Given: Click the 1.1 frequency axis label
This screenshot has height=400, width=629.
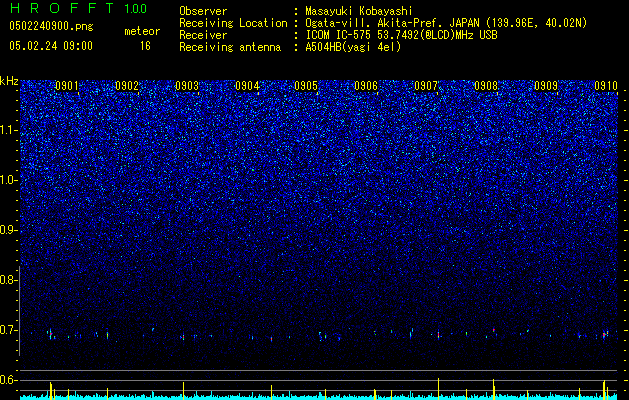Looking at the screenshot, I should pyautogui.click(x=9, y=130).
